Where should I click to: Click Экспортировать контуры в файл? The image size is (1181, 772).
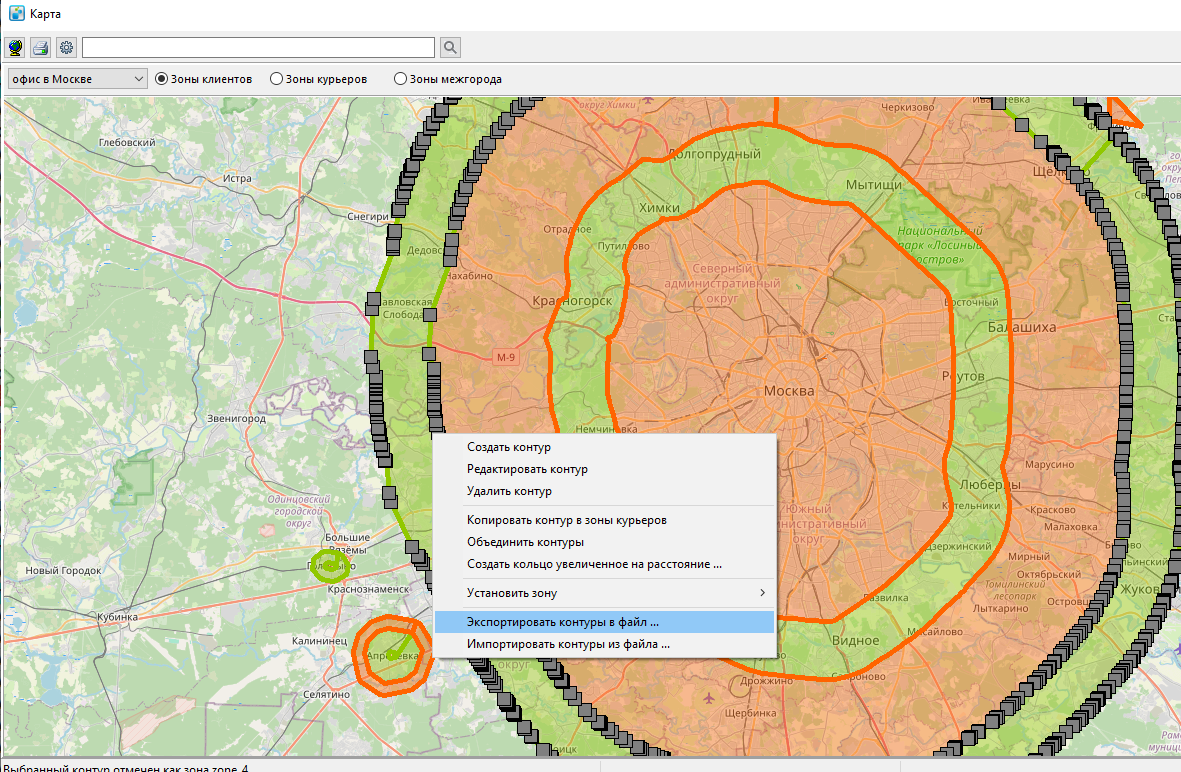[562, 622]
